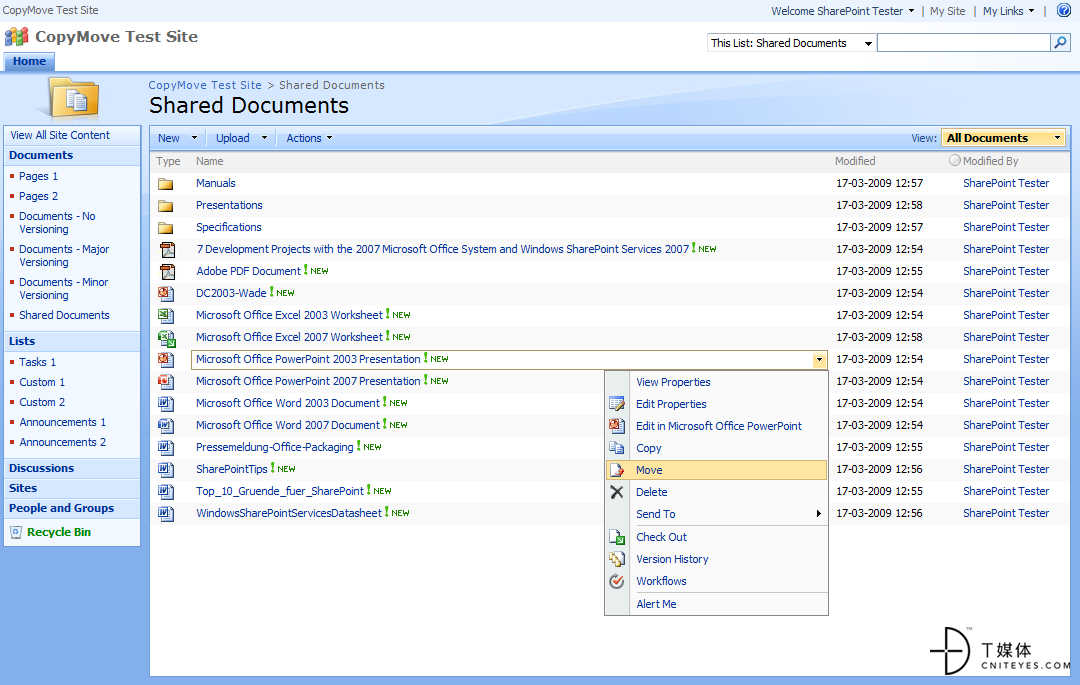Click the Check Out menu icon
1080x685 pixels.
tap(616, 537)
